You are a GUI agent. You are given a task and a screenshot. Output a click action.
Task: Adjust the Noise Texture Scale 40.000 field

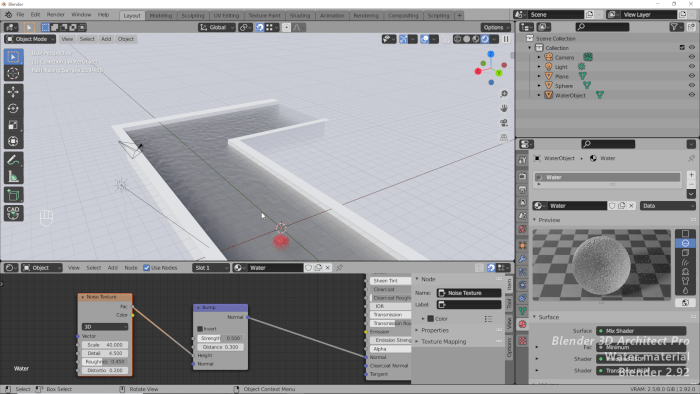pos(105,345)
